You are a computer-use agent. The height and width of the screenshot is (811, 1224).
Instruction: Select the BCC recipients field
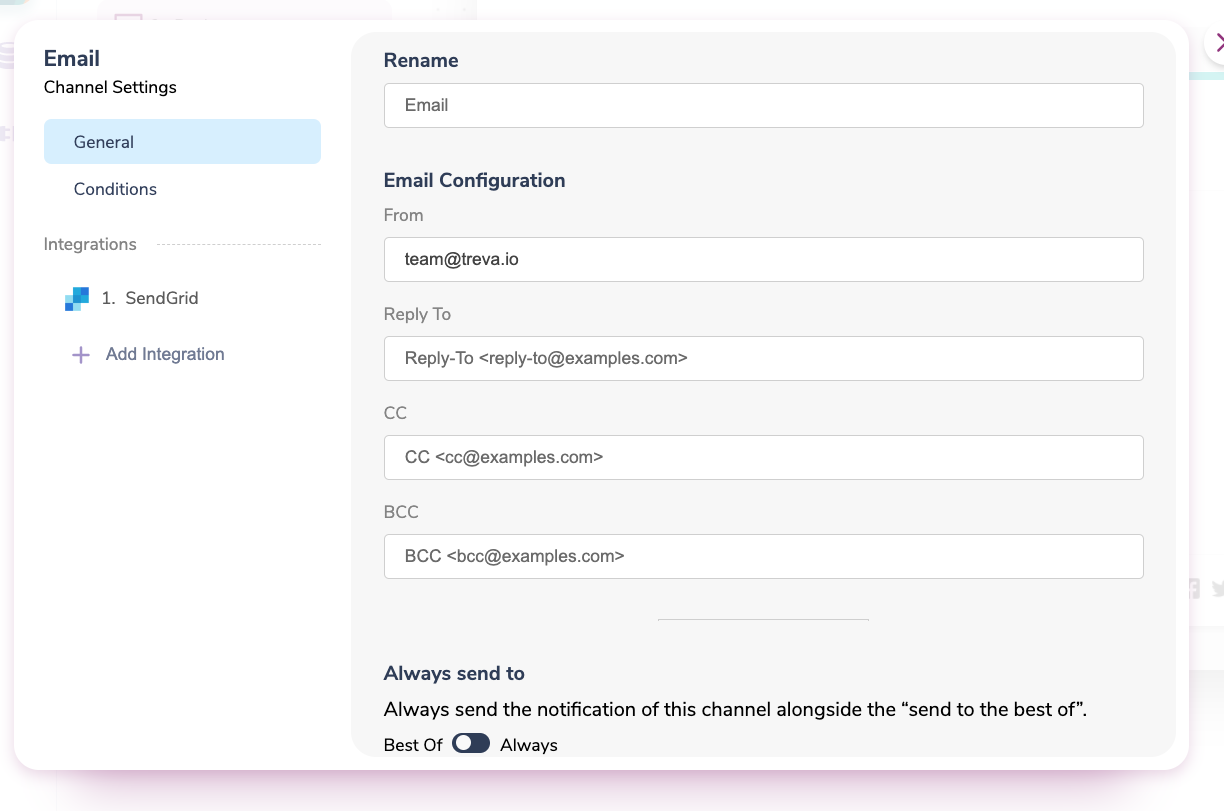763,556
